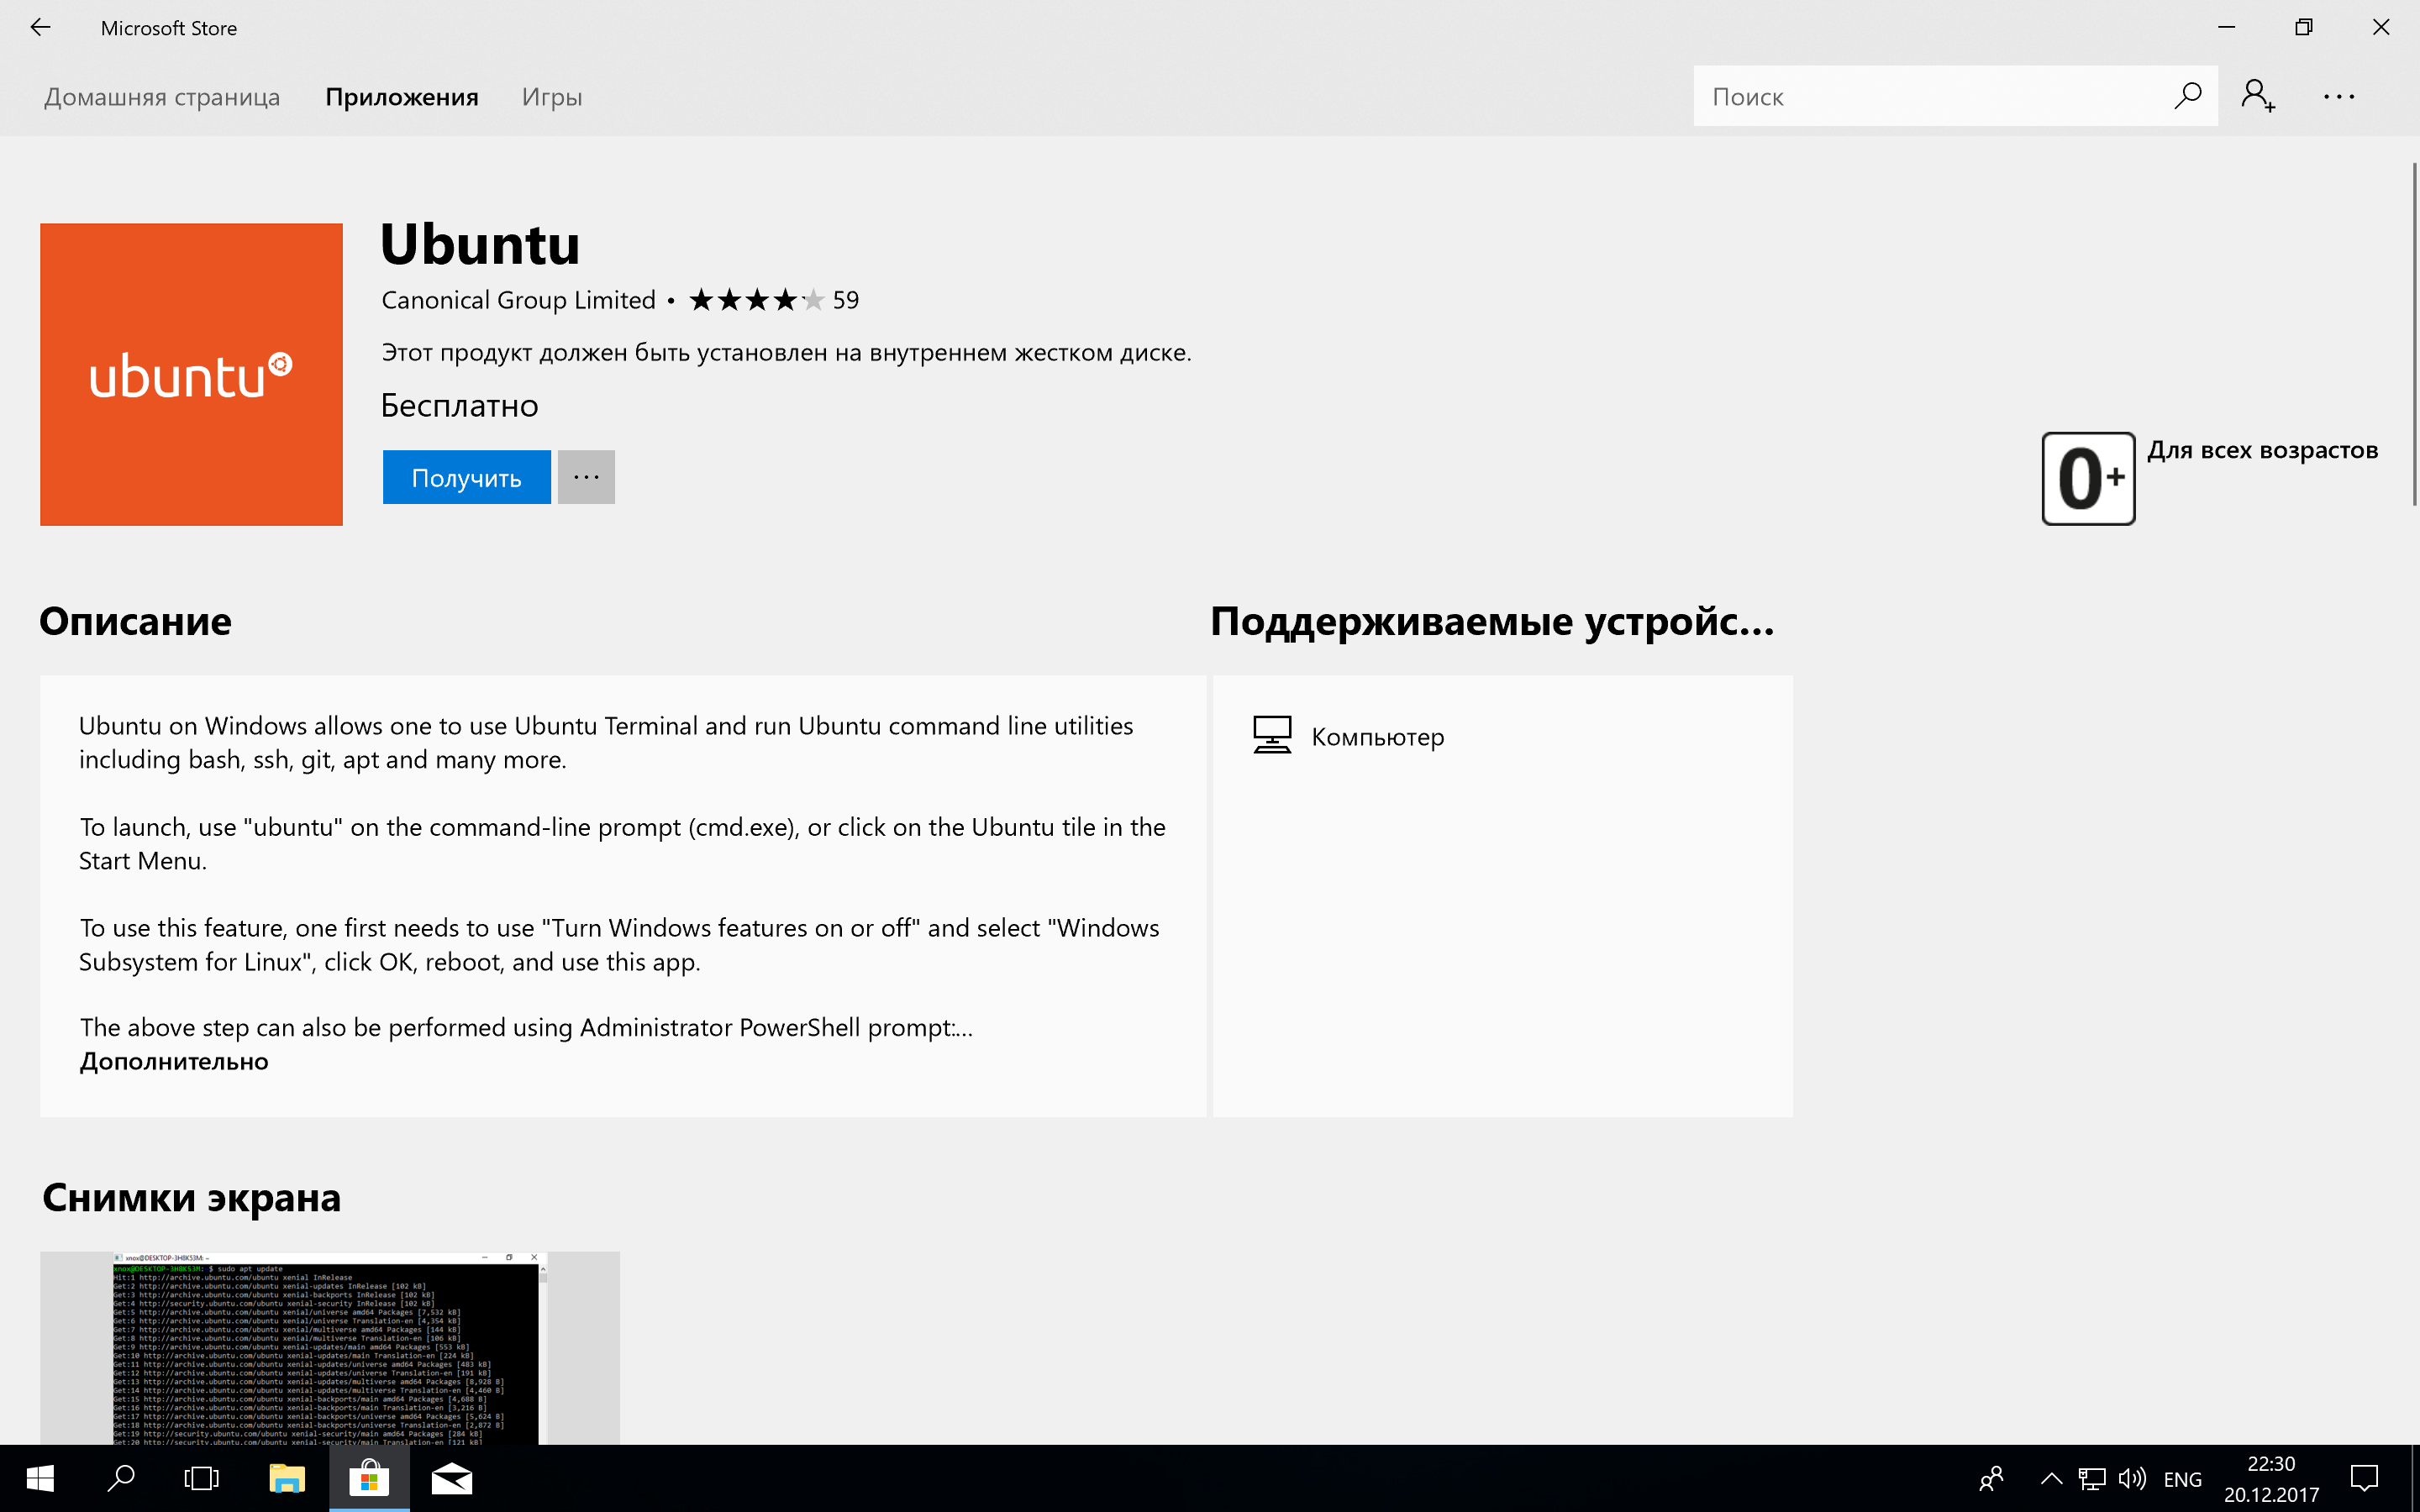This screenshot has width=2420, height=1512.
Task: Go back with the arrow icon
Action: tap(40, 28)
